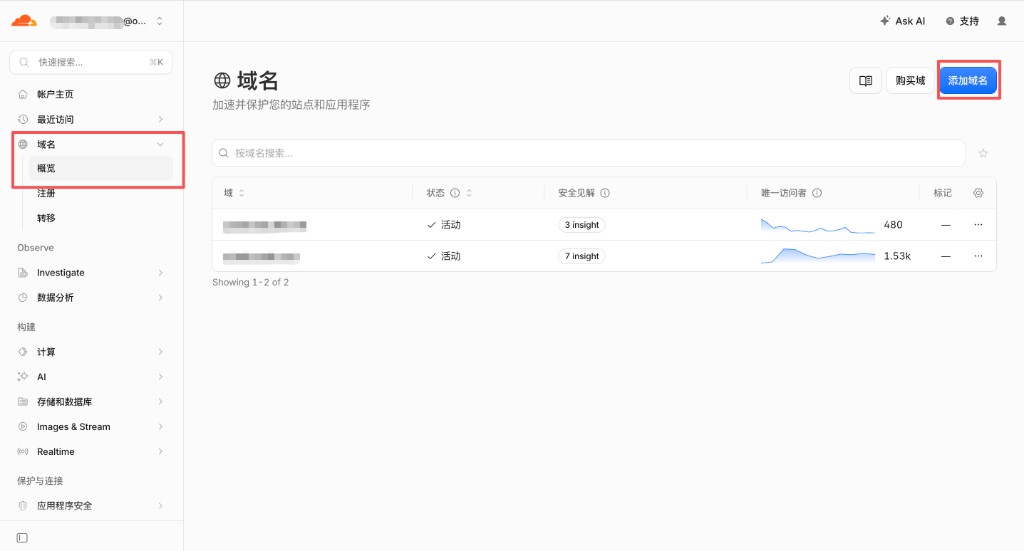This screenshot has height=551, width=1024.
Task: Open the user profile icon
Action: pos(1002,21)
